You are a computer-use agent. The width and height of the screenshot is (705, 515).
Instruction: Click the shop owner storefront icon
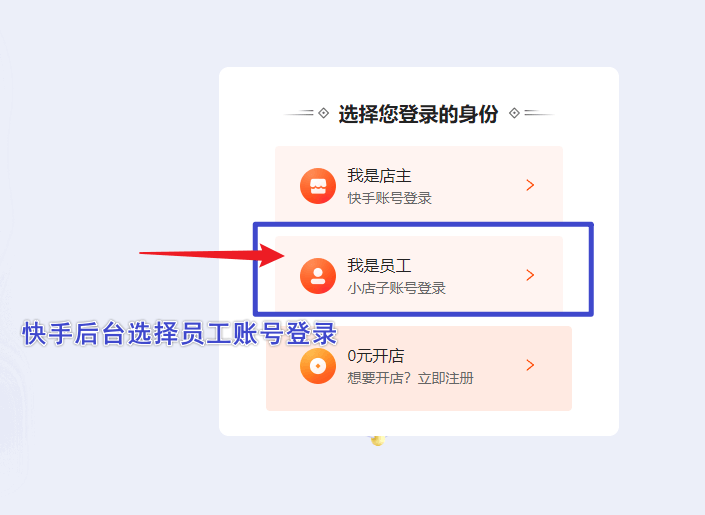pyautogui.click(x=318, y=186)
